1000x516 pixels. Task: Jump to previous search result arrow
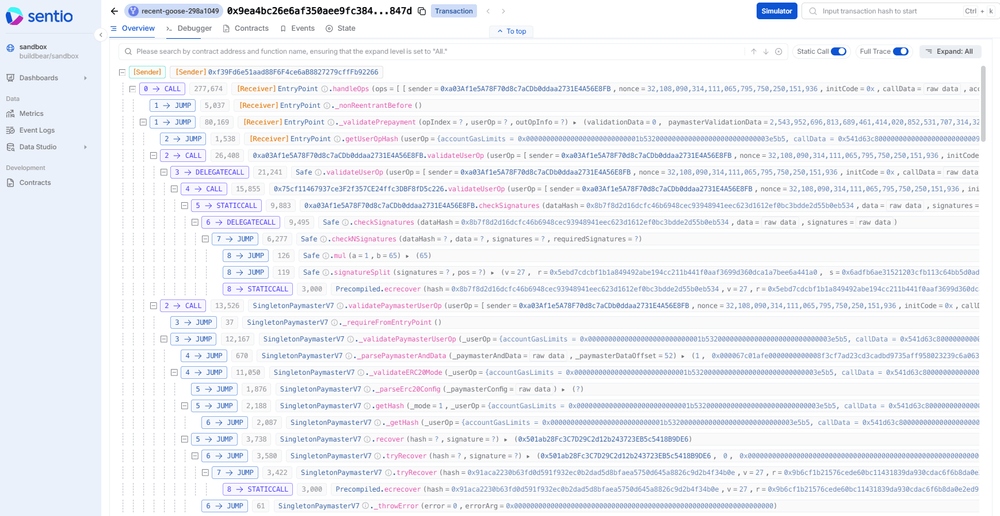pos(753,51)
